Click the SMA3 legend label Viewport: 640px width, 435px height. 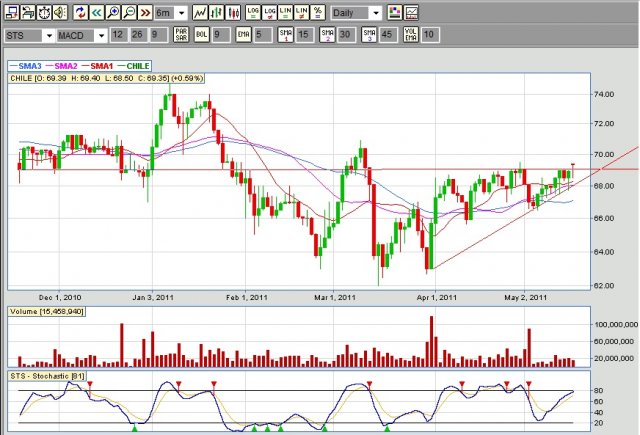pyautogui.click(x=30, y=66)
